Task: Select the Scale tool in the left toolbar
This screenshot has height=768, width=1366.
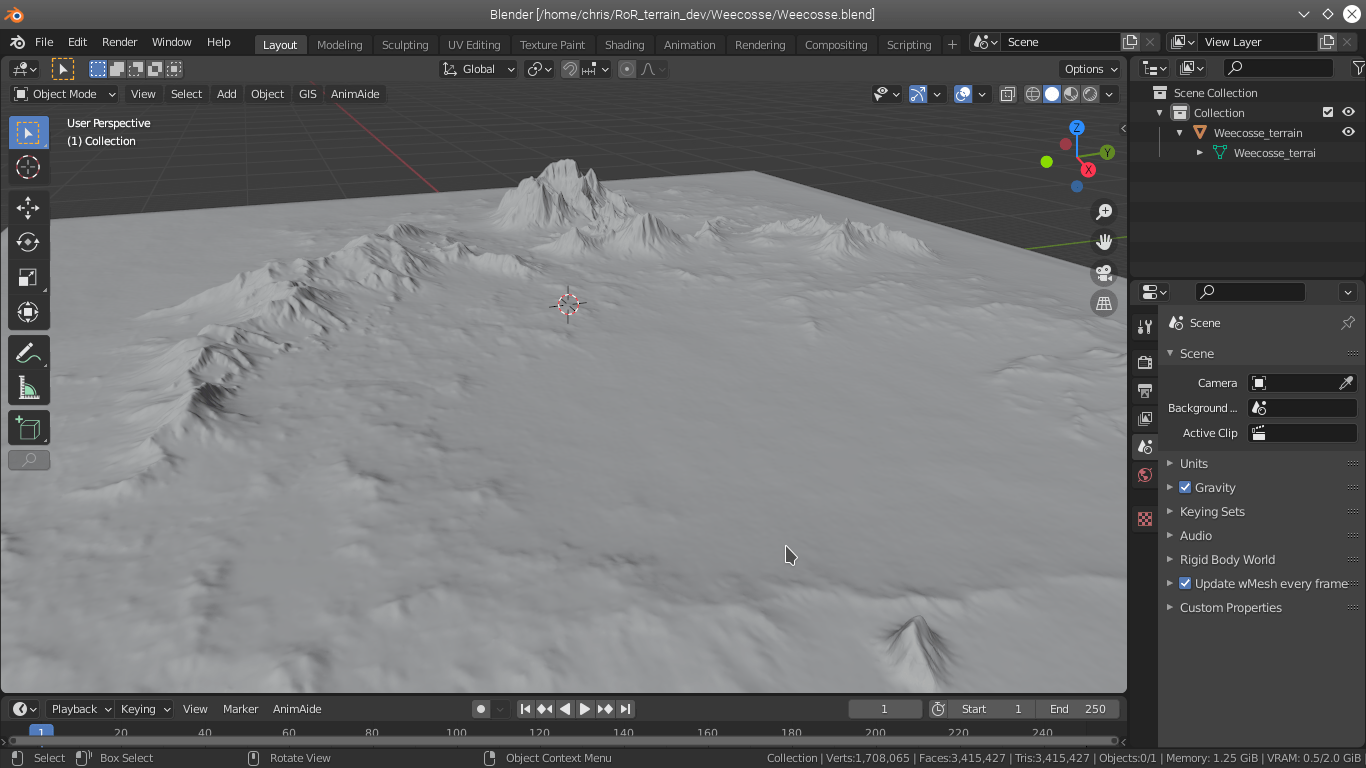Action: click(x=28, y=277)
